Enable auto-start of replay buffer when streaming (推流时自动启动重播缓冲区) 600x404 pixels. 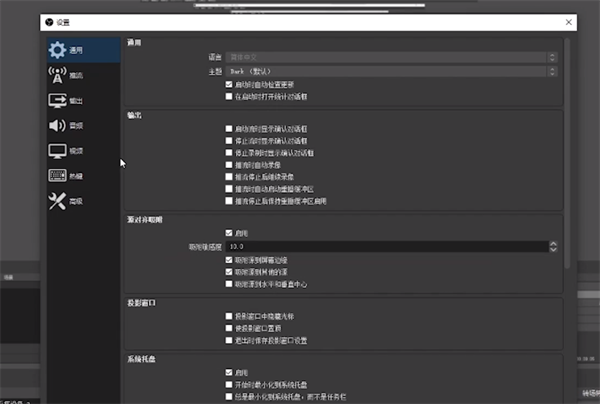229,189
